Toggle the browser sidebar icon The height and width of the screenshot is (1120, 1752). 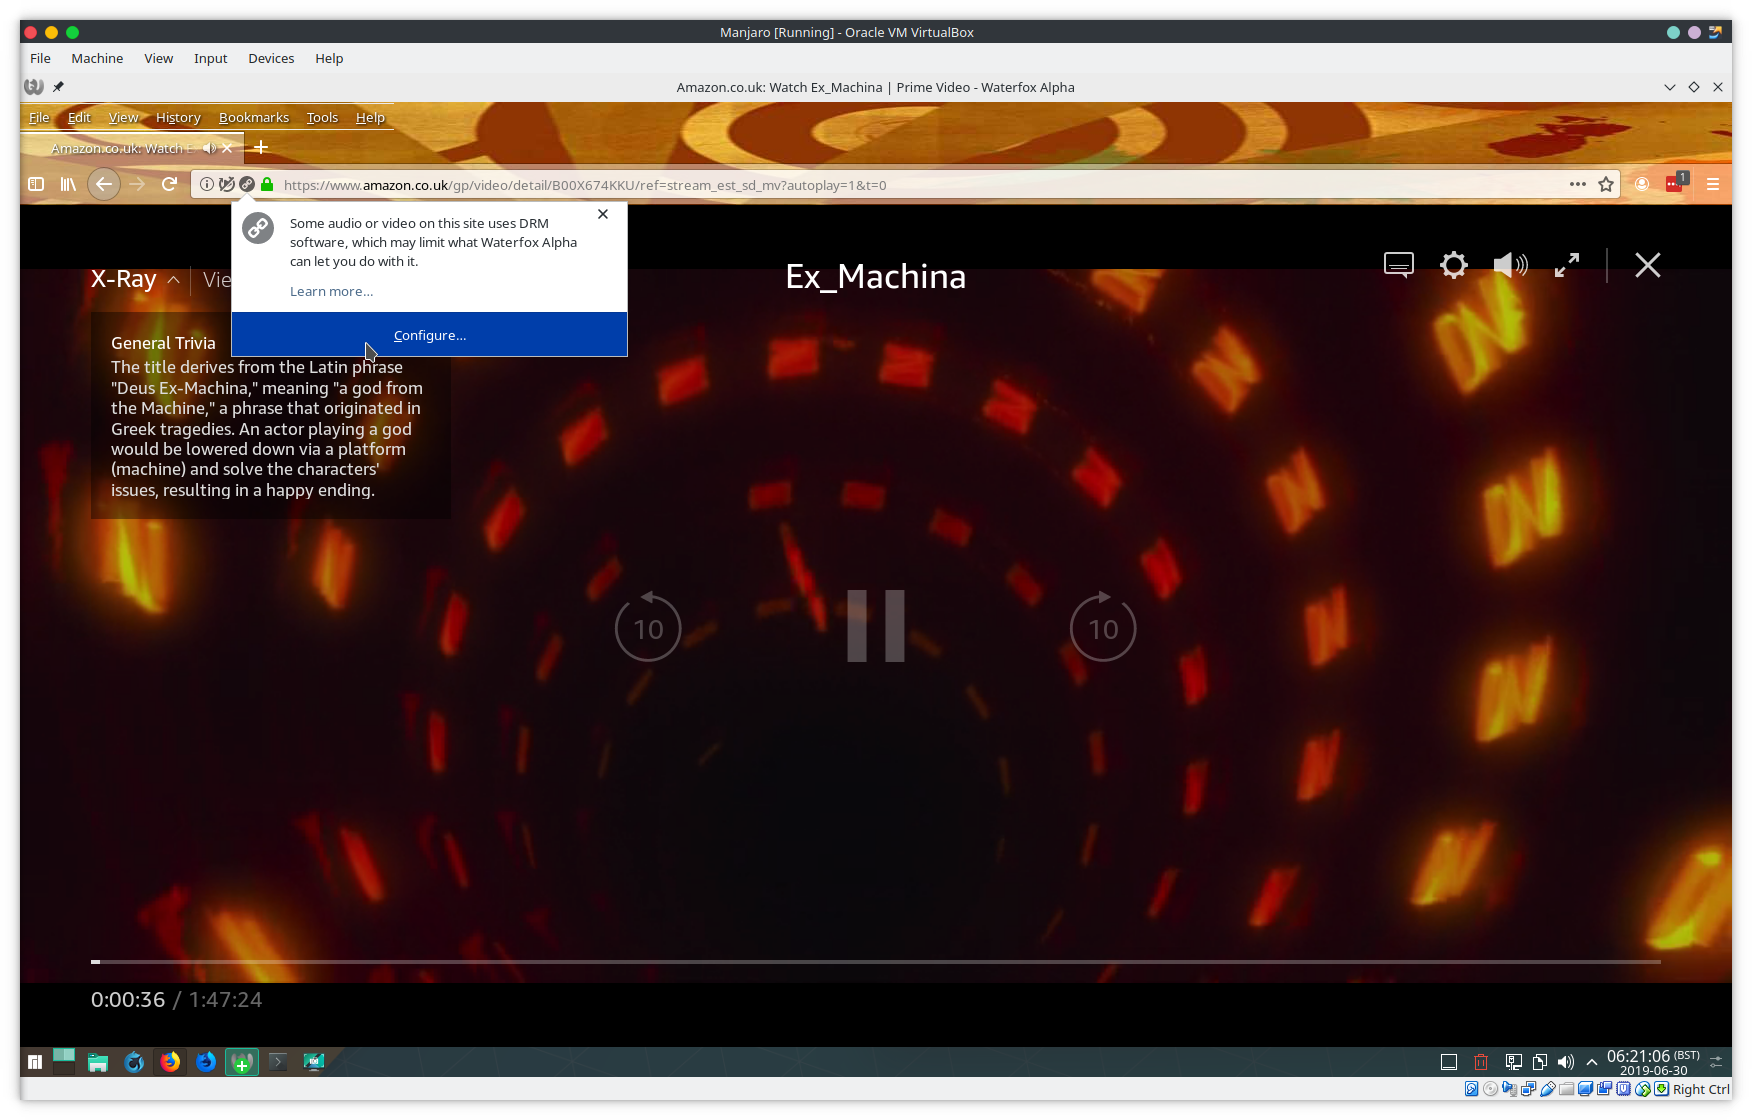(x=36, y=184)
